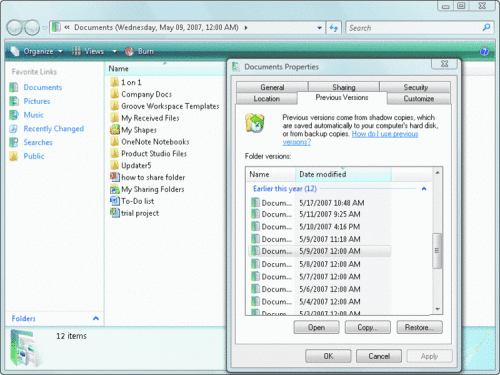The width and height of the screenshot is (500, 375).
Task: Collapse the Earlier this year group
Action: pos(424,189)
